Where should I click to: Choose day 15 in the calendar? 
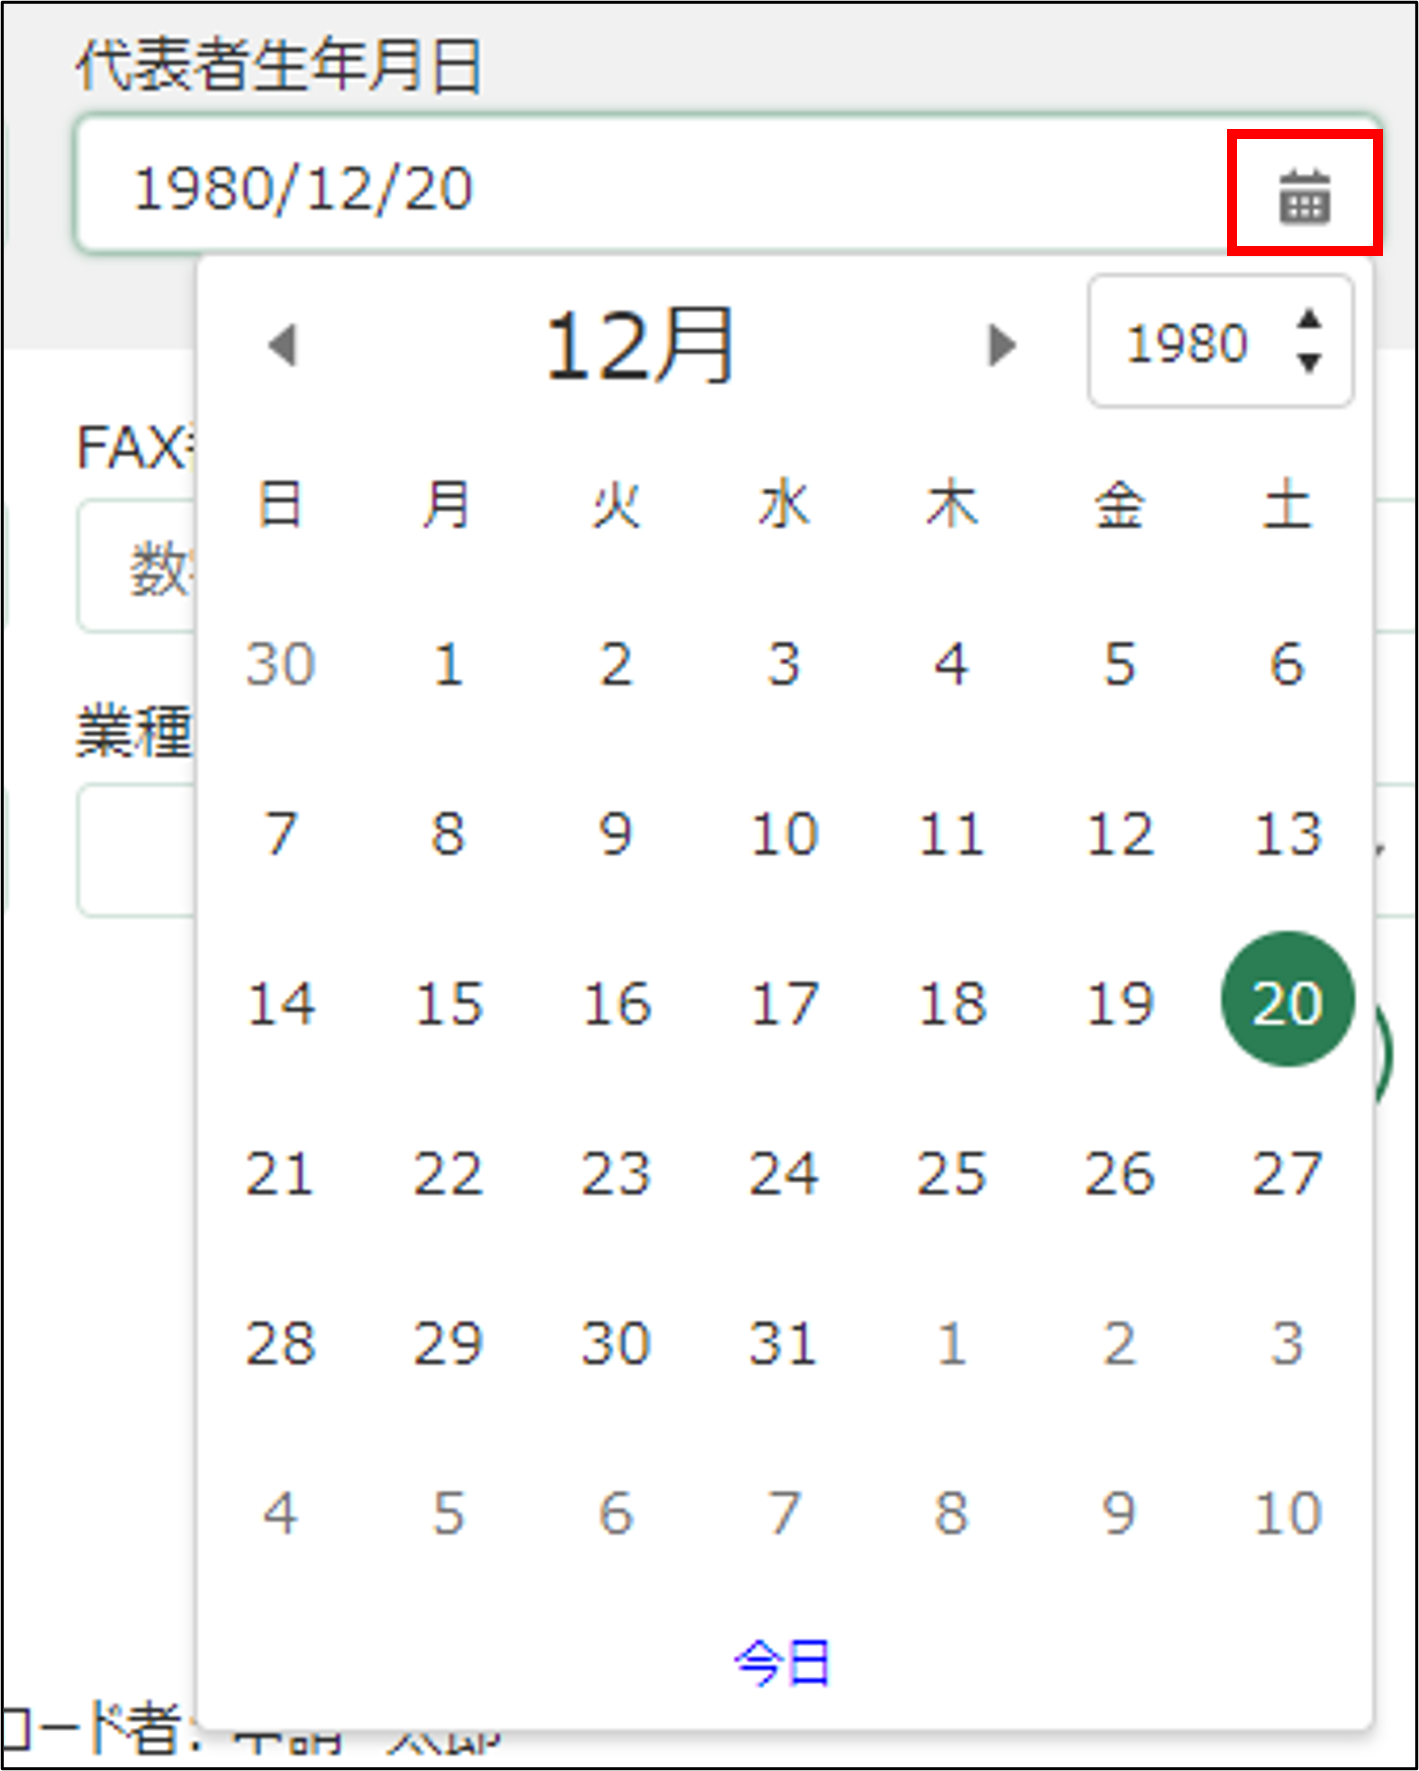coord(449,1003)
